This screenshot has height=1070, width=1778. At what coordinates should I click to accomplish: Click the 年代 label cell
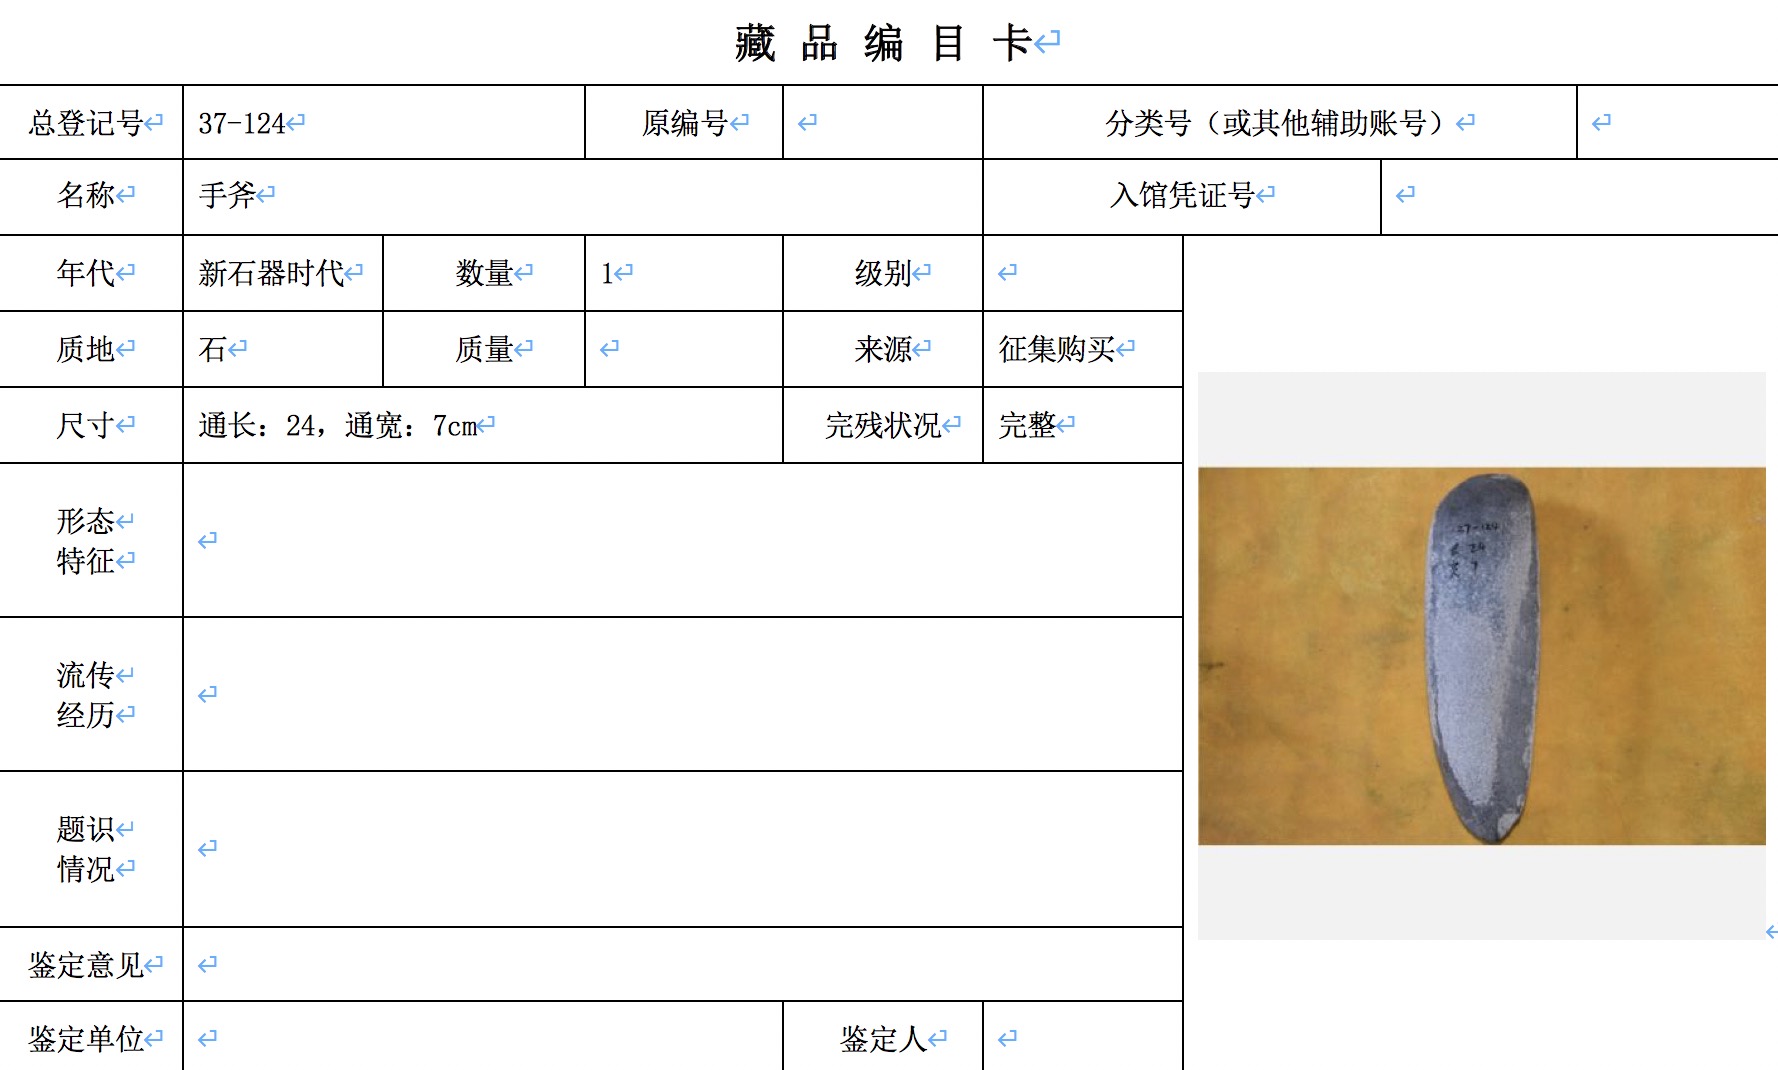coord(91,273)
